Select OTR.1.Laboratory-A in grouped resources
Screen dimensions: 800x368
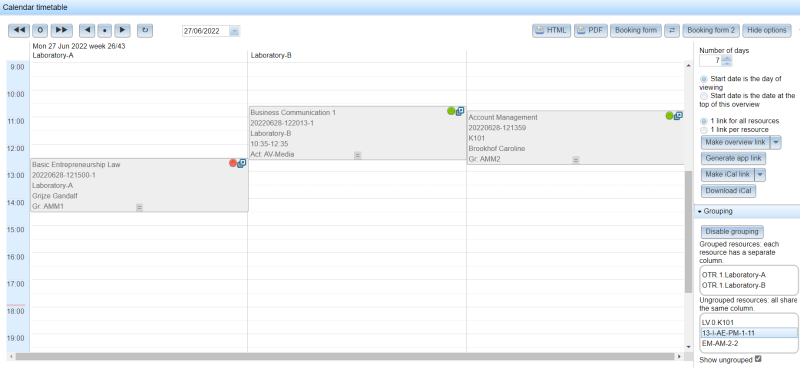749,275
